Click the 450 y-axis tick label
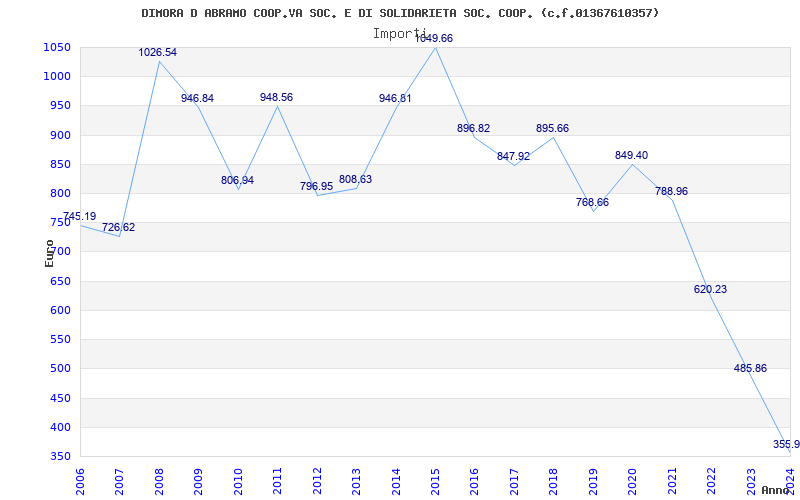 61,398
